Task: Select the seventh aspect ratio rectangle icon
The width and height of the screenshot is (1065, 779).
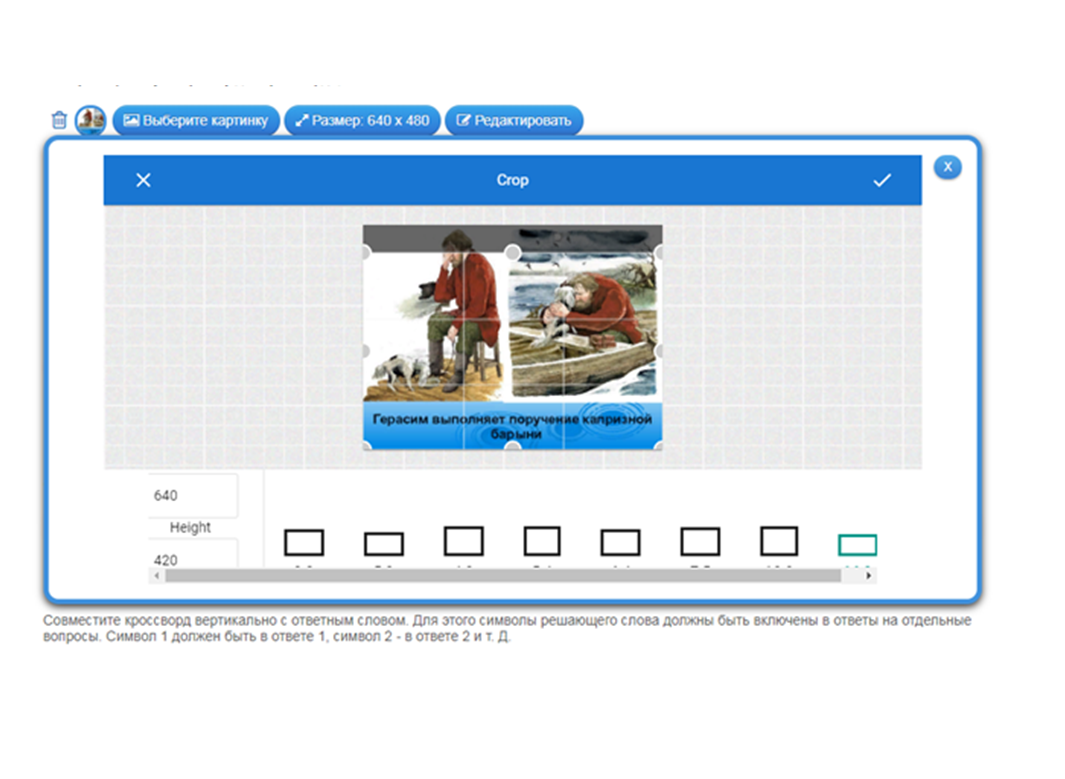Action: tap(779, 541)
